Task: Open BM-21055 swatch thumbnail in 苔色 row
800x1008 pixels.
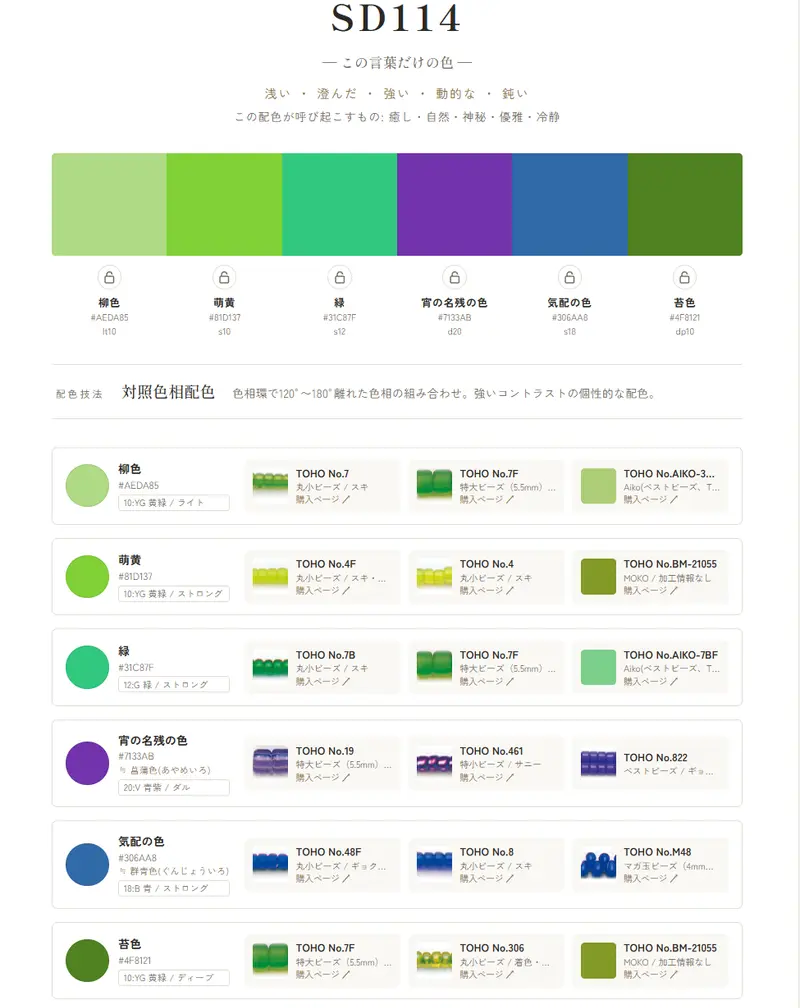Action: coord(598,960)
